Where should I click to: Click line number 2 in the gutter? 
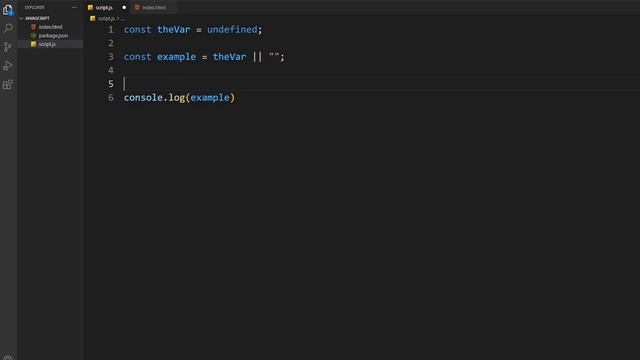(x=111, y=43)
